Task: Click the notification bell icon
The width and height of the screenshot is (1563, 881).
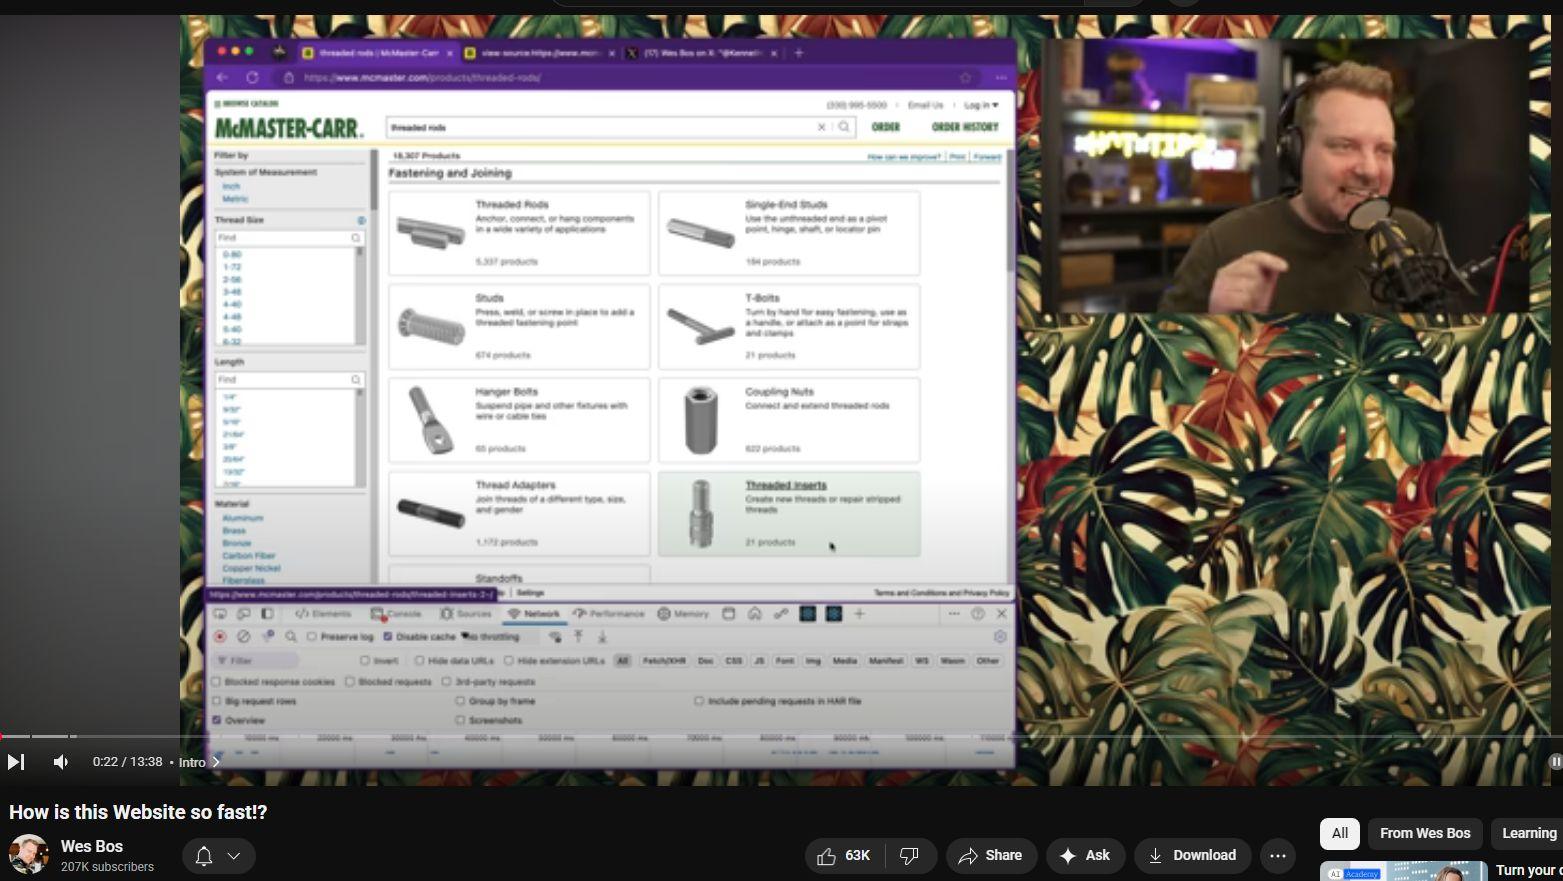Action: click(204, 856)
